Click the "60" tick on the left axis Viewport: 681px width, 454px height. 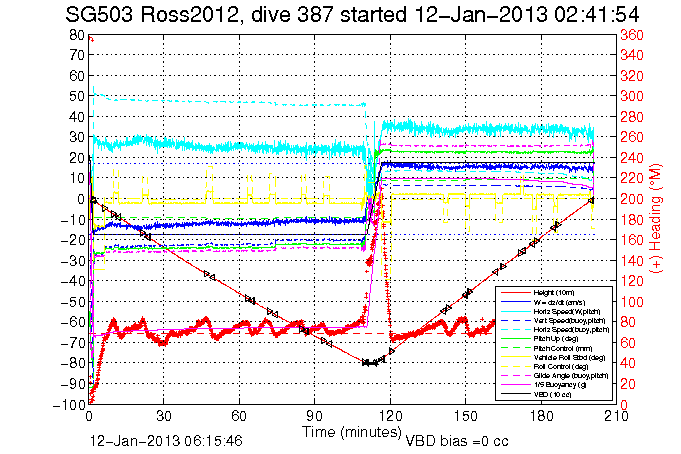point(76,76)
